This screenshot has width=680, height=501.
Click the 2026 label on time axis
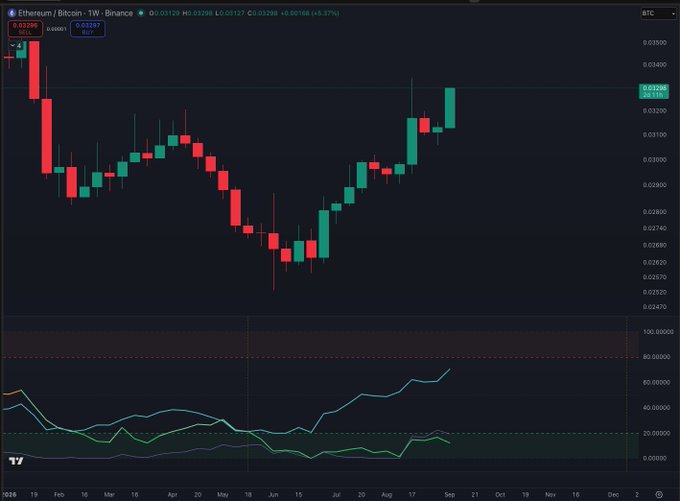[x=9, y=494]
